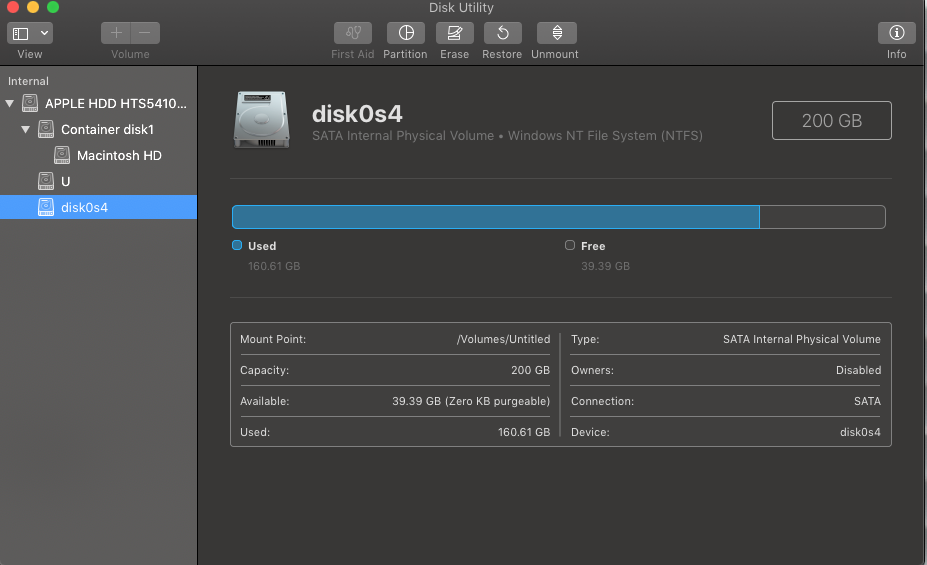Image resolution: width=927 pixels, height=565 pixels.
Task: Close the Disk Utility window
Action: pos(12,7)
